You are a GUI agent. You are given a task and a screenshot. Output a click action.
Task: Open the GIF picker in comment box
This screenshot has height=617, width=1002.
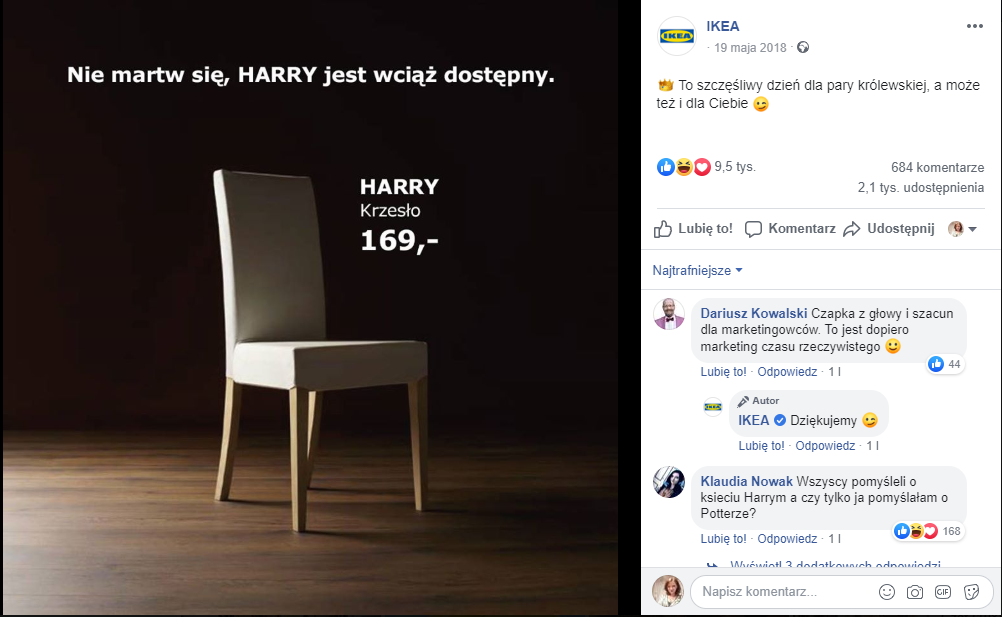(x=942, y=592)
